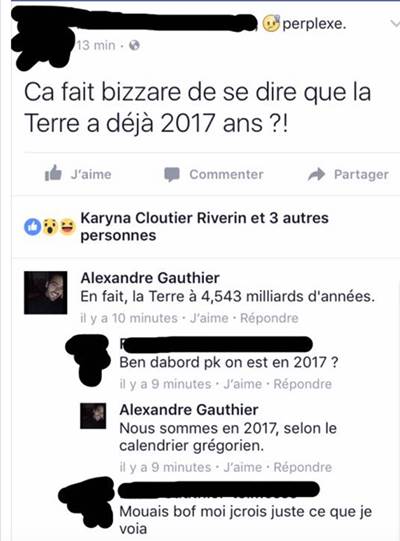Click the public globe icon beside 13 min
400x541 pixels.
point(134,45)
